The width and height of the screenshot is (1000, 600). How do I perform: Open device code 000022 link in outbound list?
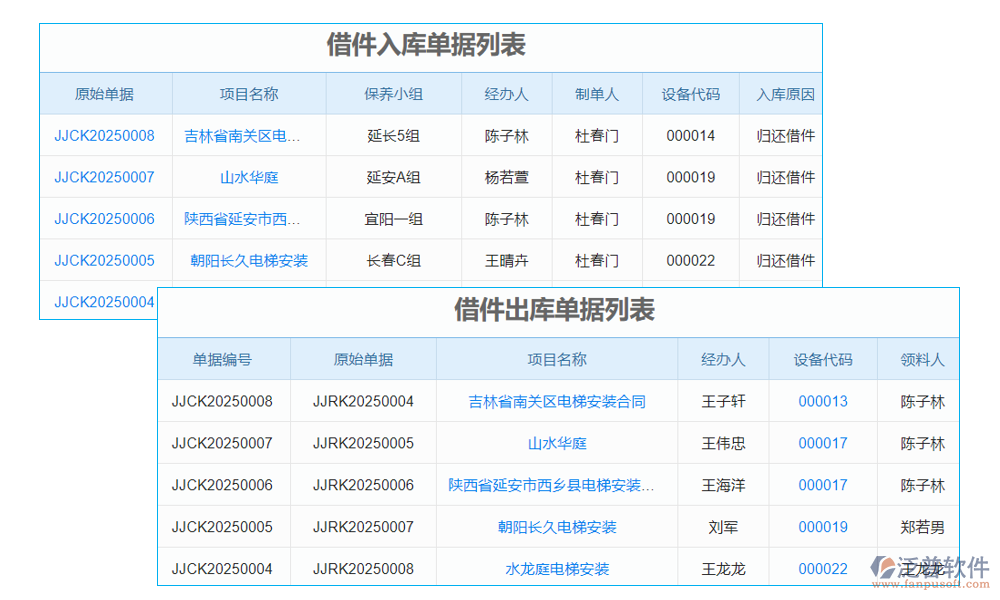click(x=822, y=569)
